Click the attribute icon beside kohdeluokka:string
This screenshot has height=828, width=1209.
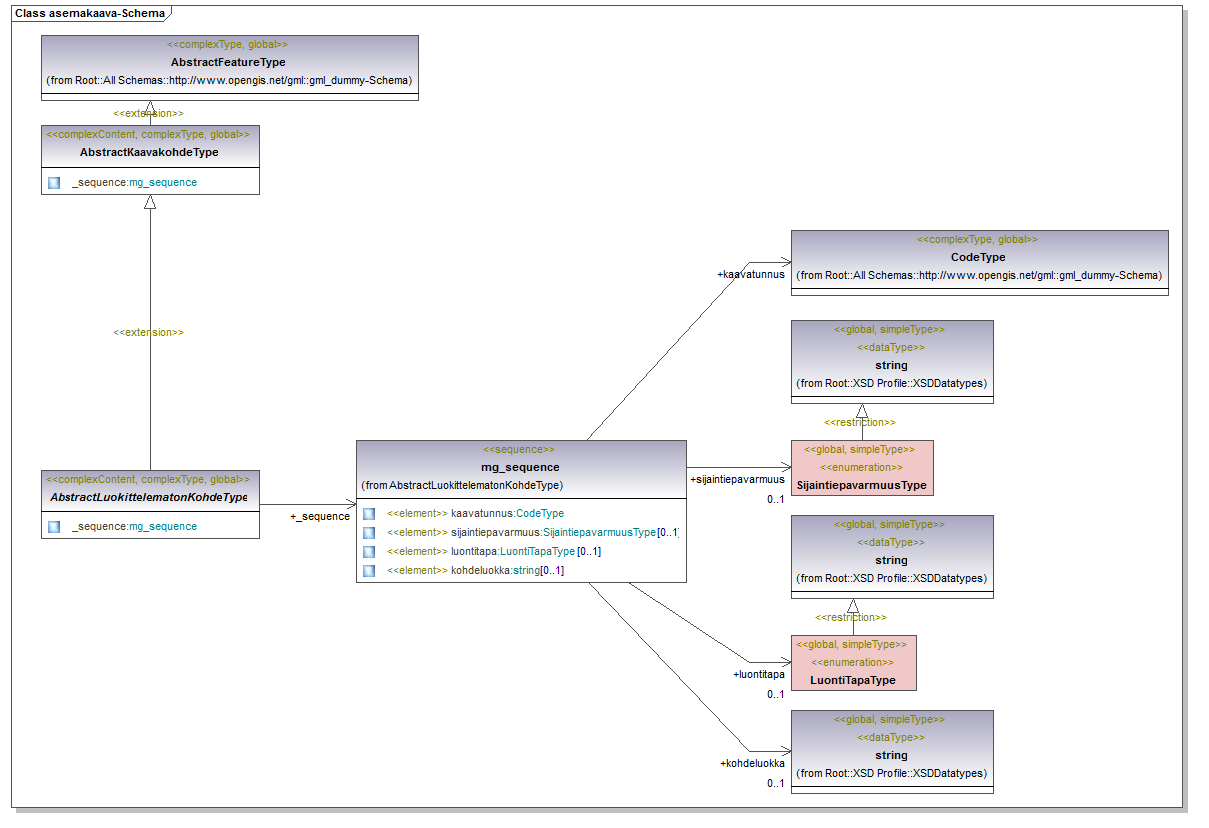pyautogui.click(x=369, y=571)
